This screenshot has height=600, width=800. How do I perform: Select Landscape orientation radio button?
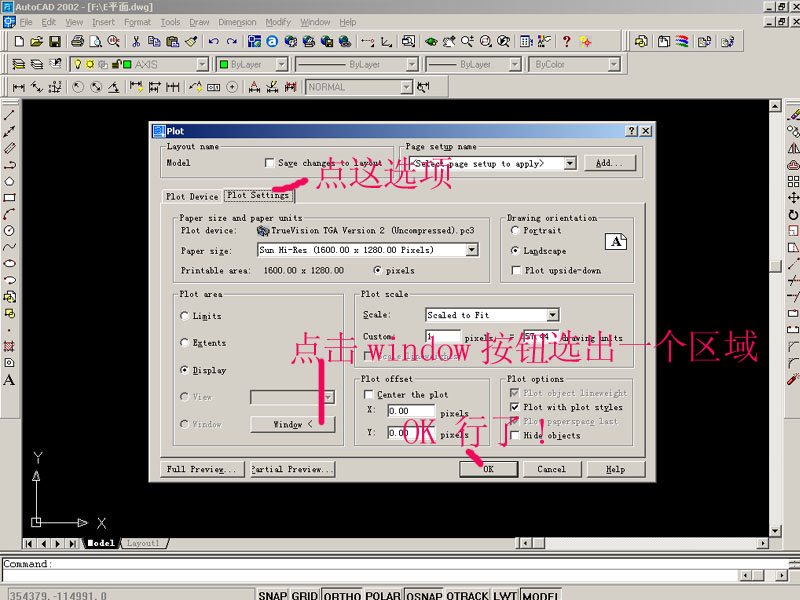click(x=515, y=251)
